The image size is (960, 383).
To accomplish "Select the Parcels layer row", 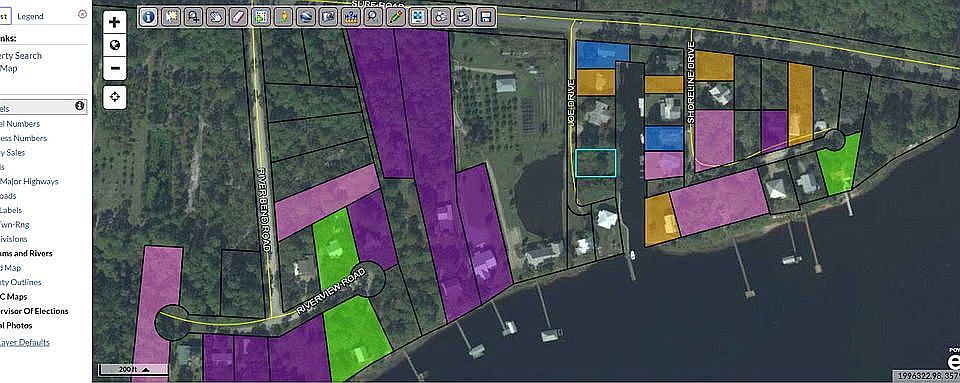I will click(43, 108).
